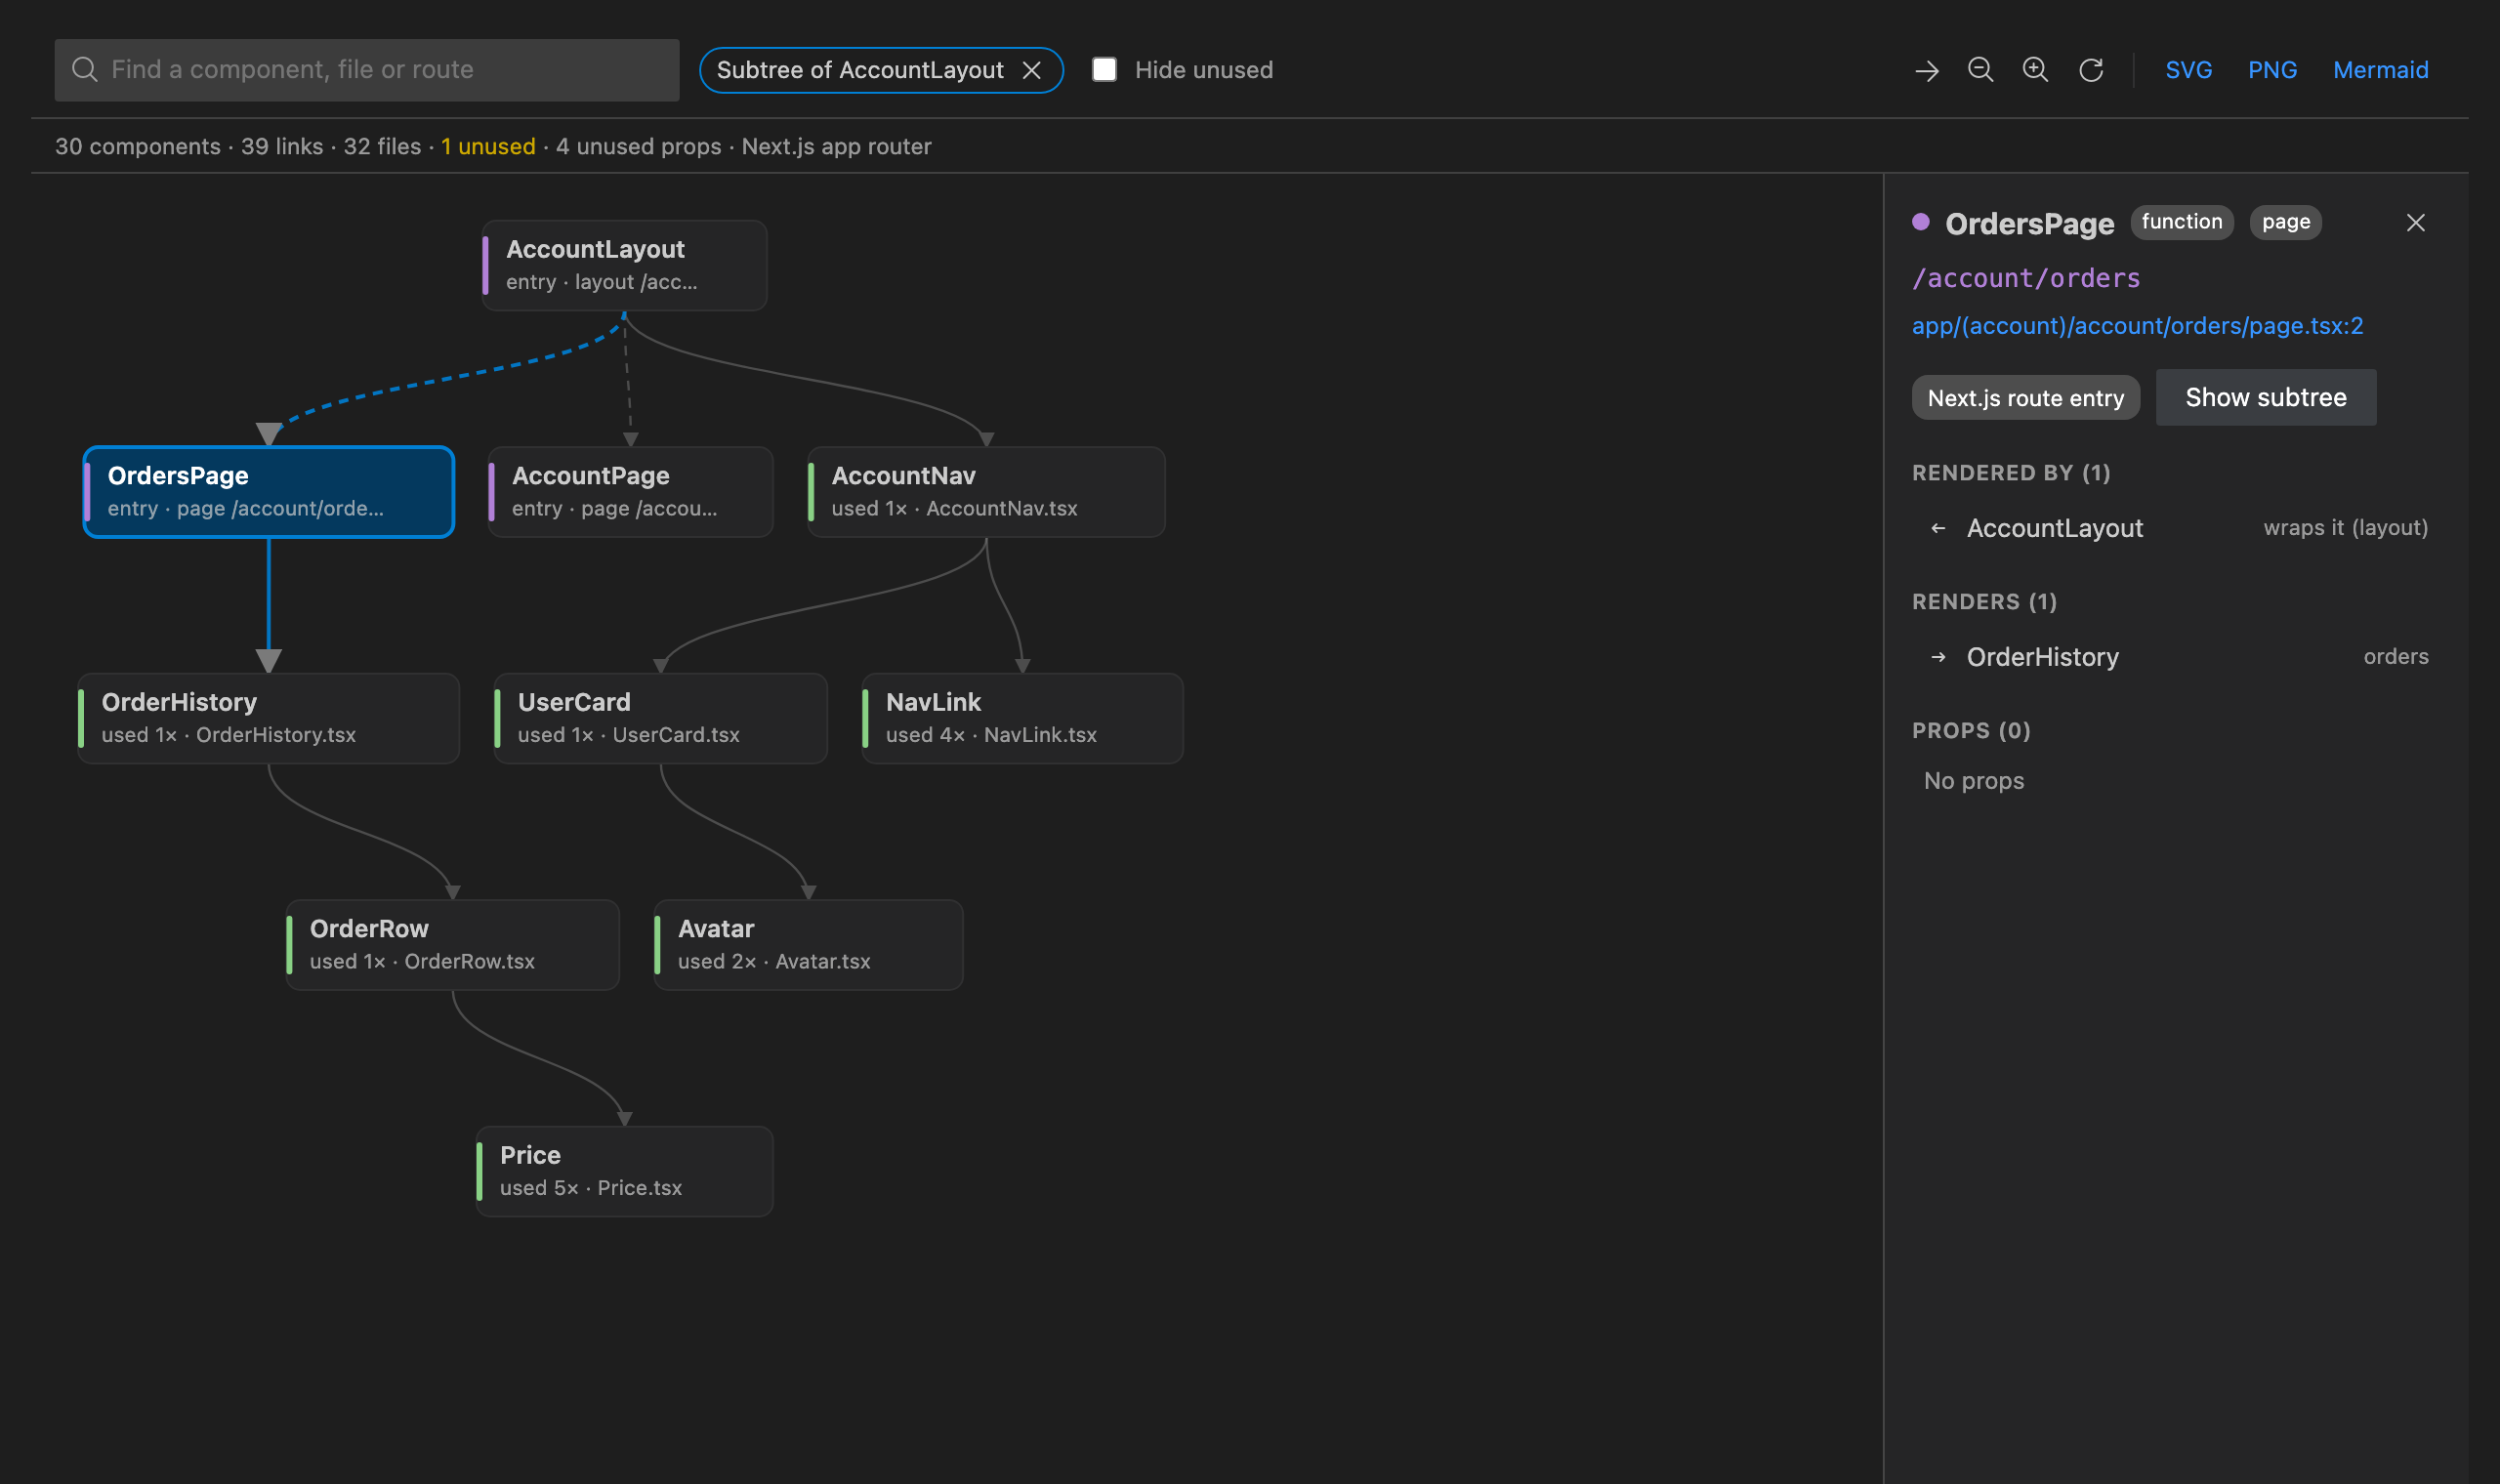Image resolution: width=2500 pixels, height=1484 pixels.
Task: Select the UserCard graph node
Action: pyautogui.click(x=661, y=718)
